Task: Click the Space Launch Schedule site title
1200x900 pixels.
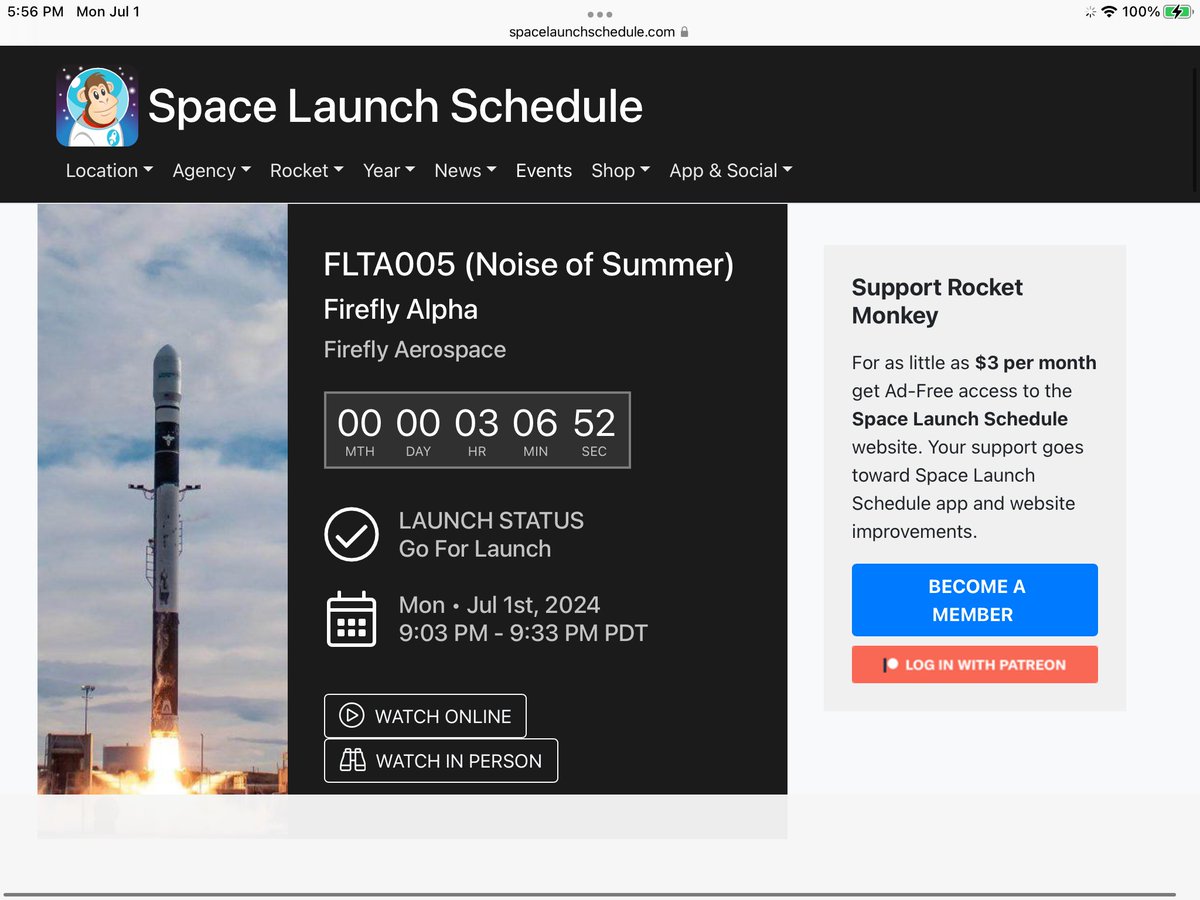Action: tap(395, 106)
